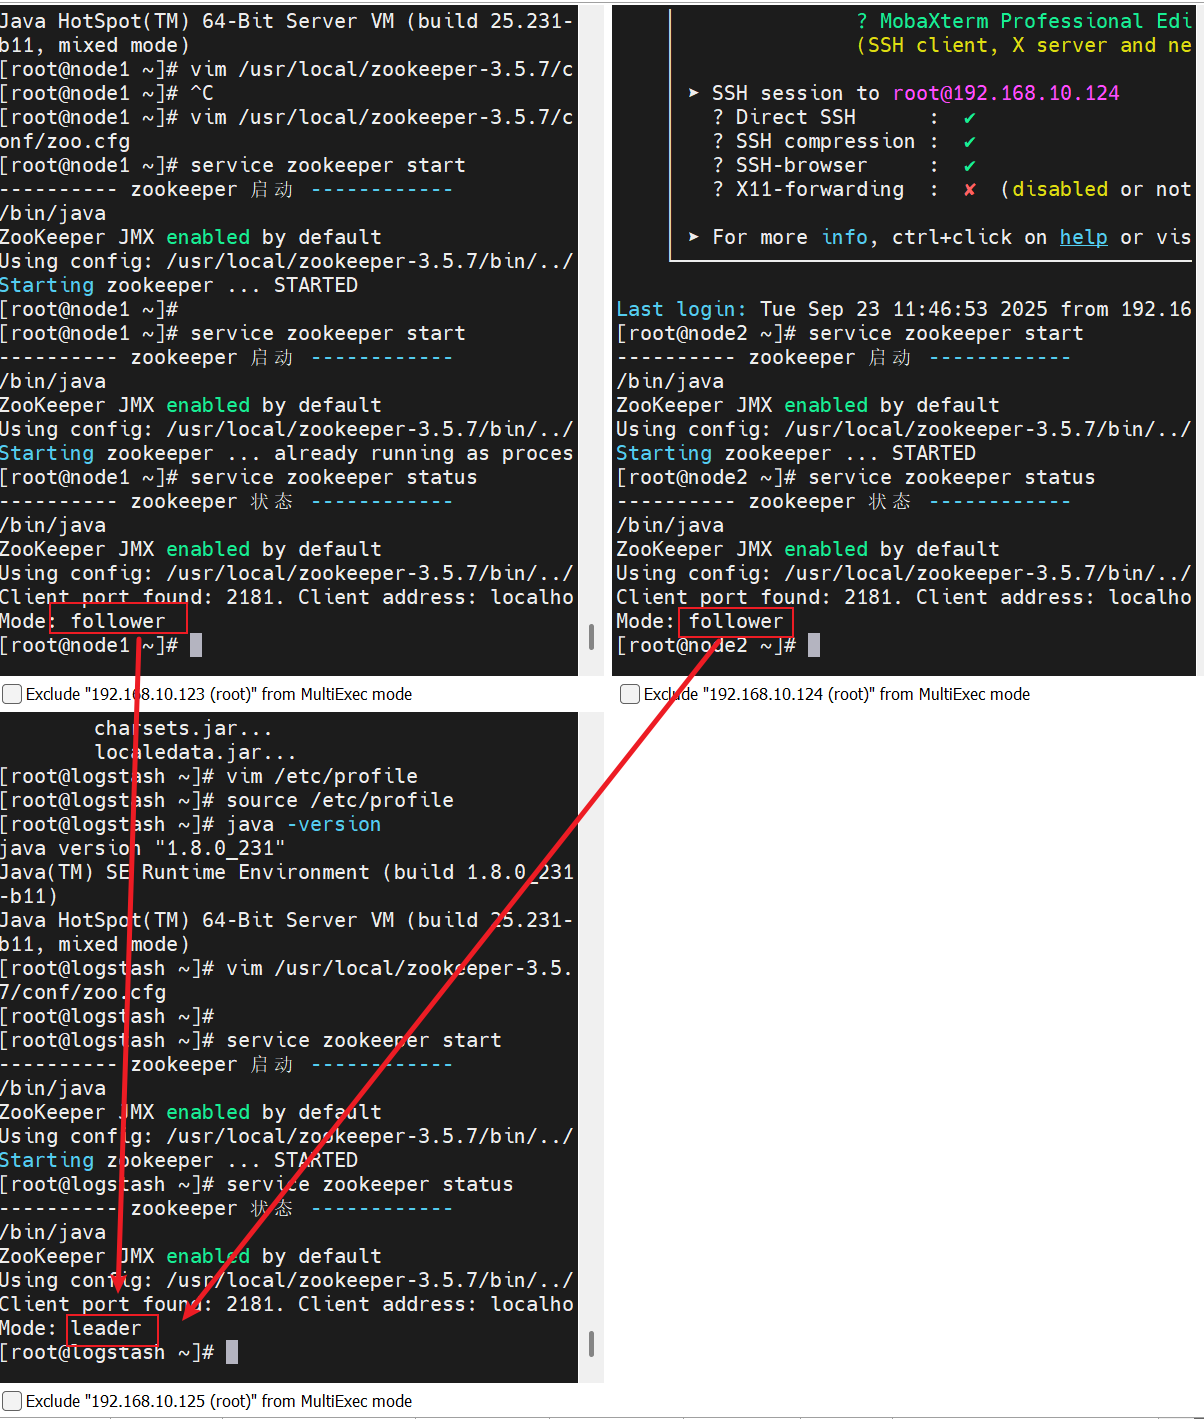Click the word follower in node1 terminal
The image size is (1204, 1419).
coord(118,621)
